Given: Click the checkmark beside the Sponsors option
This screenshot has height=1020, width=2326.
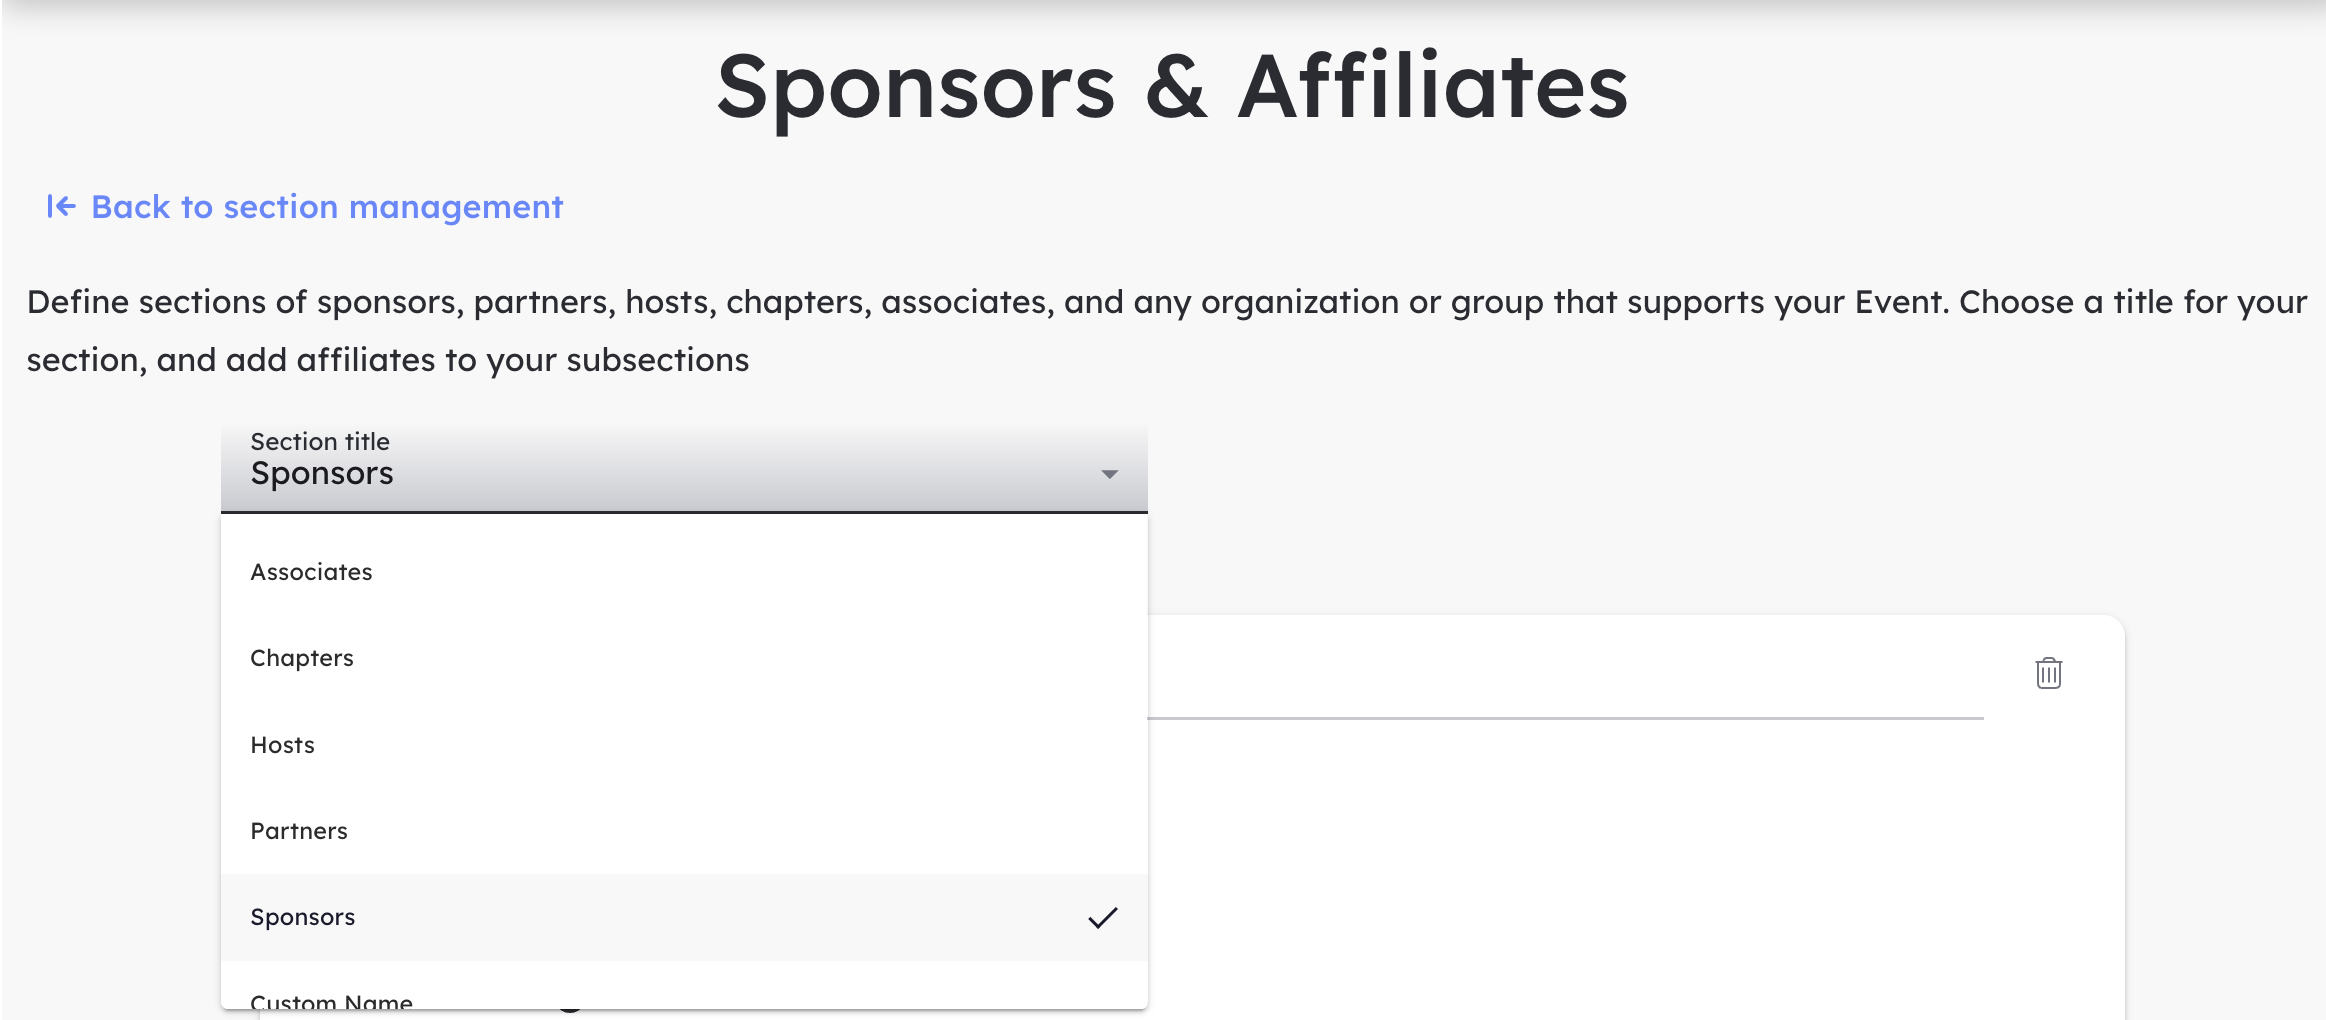Looking at the screenshot, I should point(1102,917).
